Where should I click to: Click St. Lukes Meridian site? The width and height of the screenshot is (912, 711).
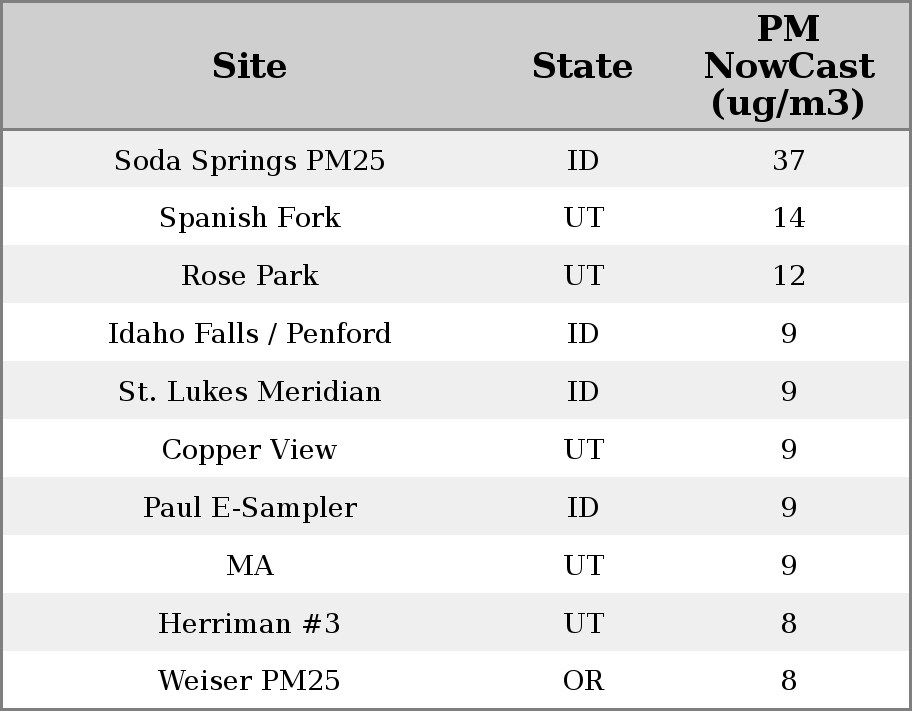click(x=249, y=391)
